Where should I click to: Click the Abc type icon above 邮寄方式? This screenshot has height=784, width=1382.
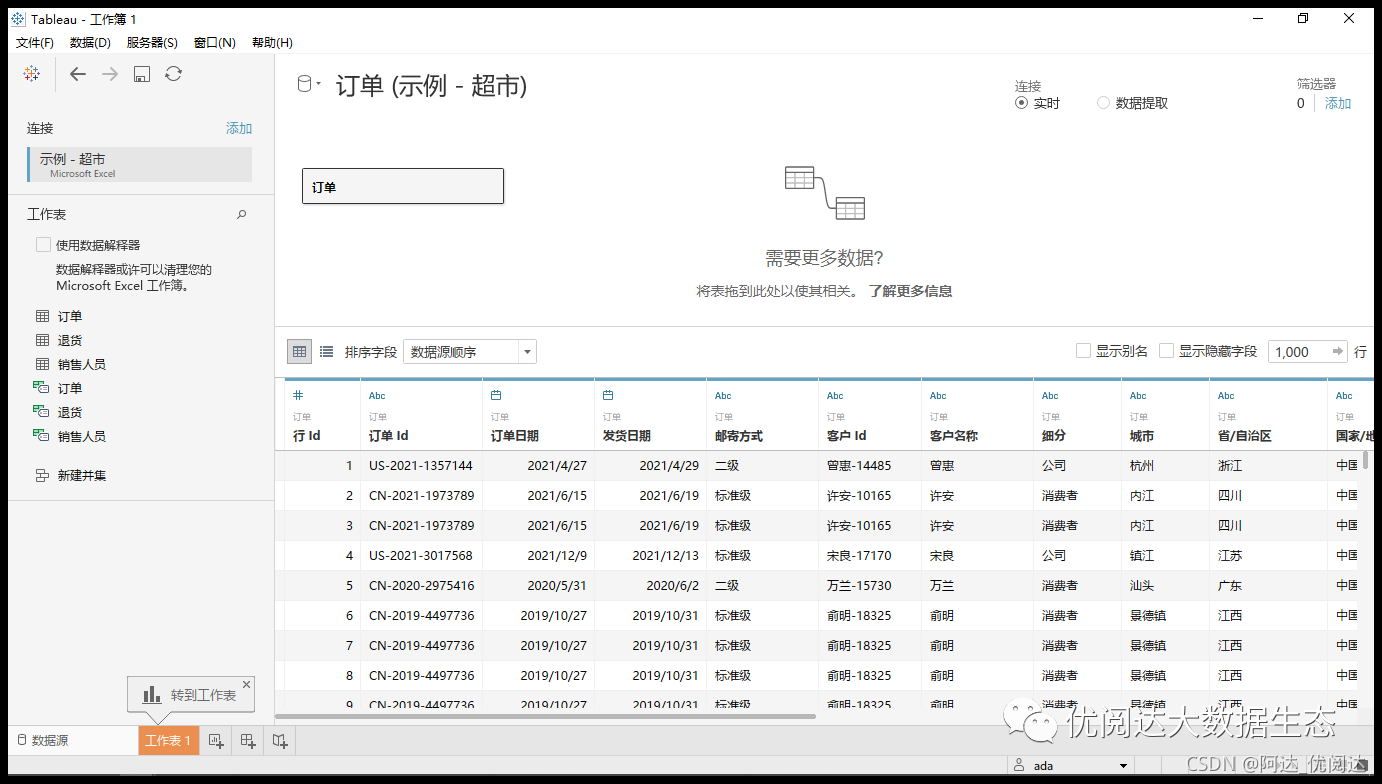coord(723,396)
